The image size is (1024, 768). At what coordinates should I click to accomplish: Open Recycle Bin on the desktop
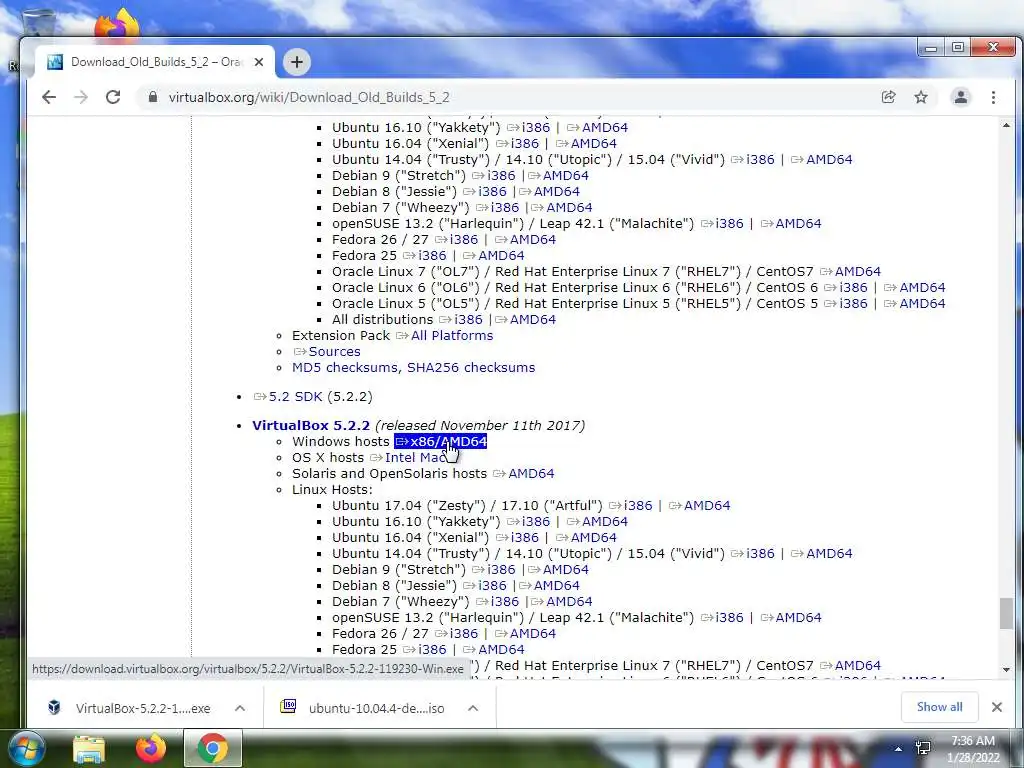(38, 25)
